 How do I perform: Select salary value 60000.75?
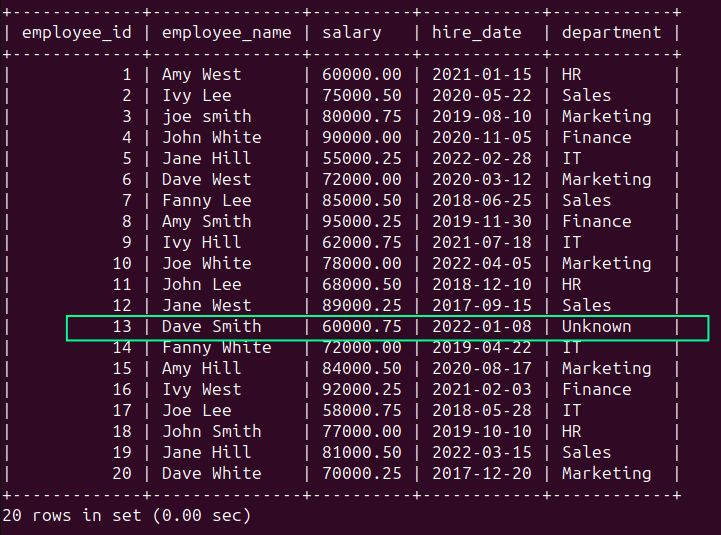(361, 326)
